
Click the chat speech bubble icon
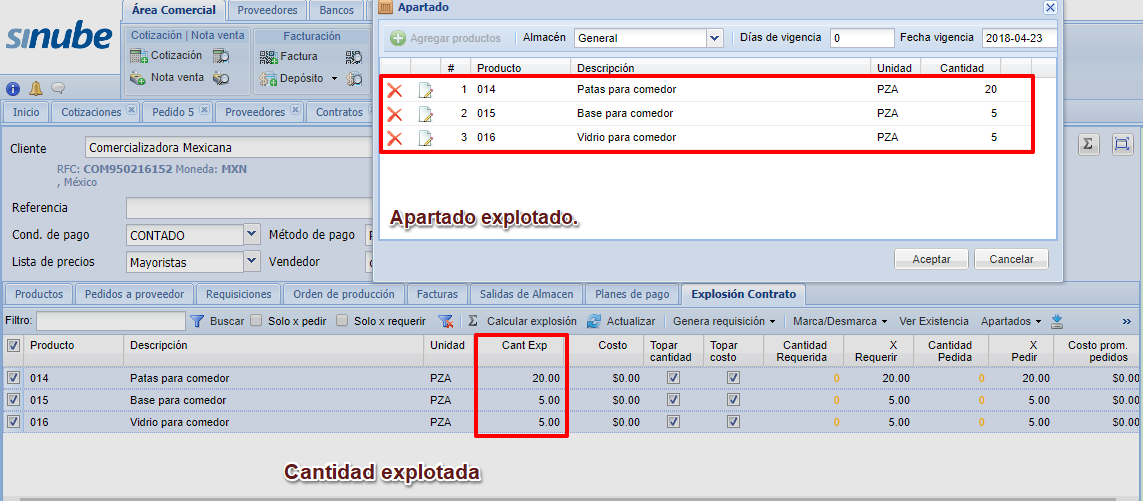(x=58, y=88)
